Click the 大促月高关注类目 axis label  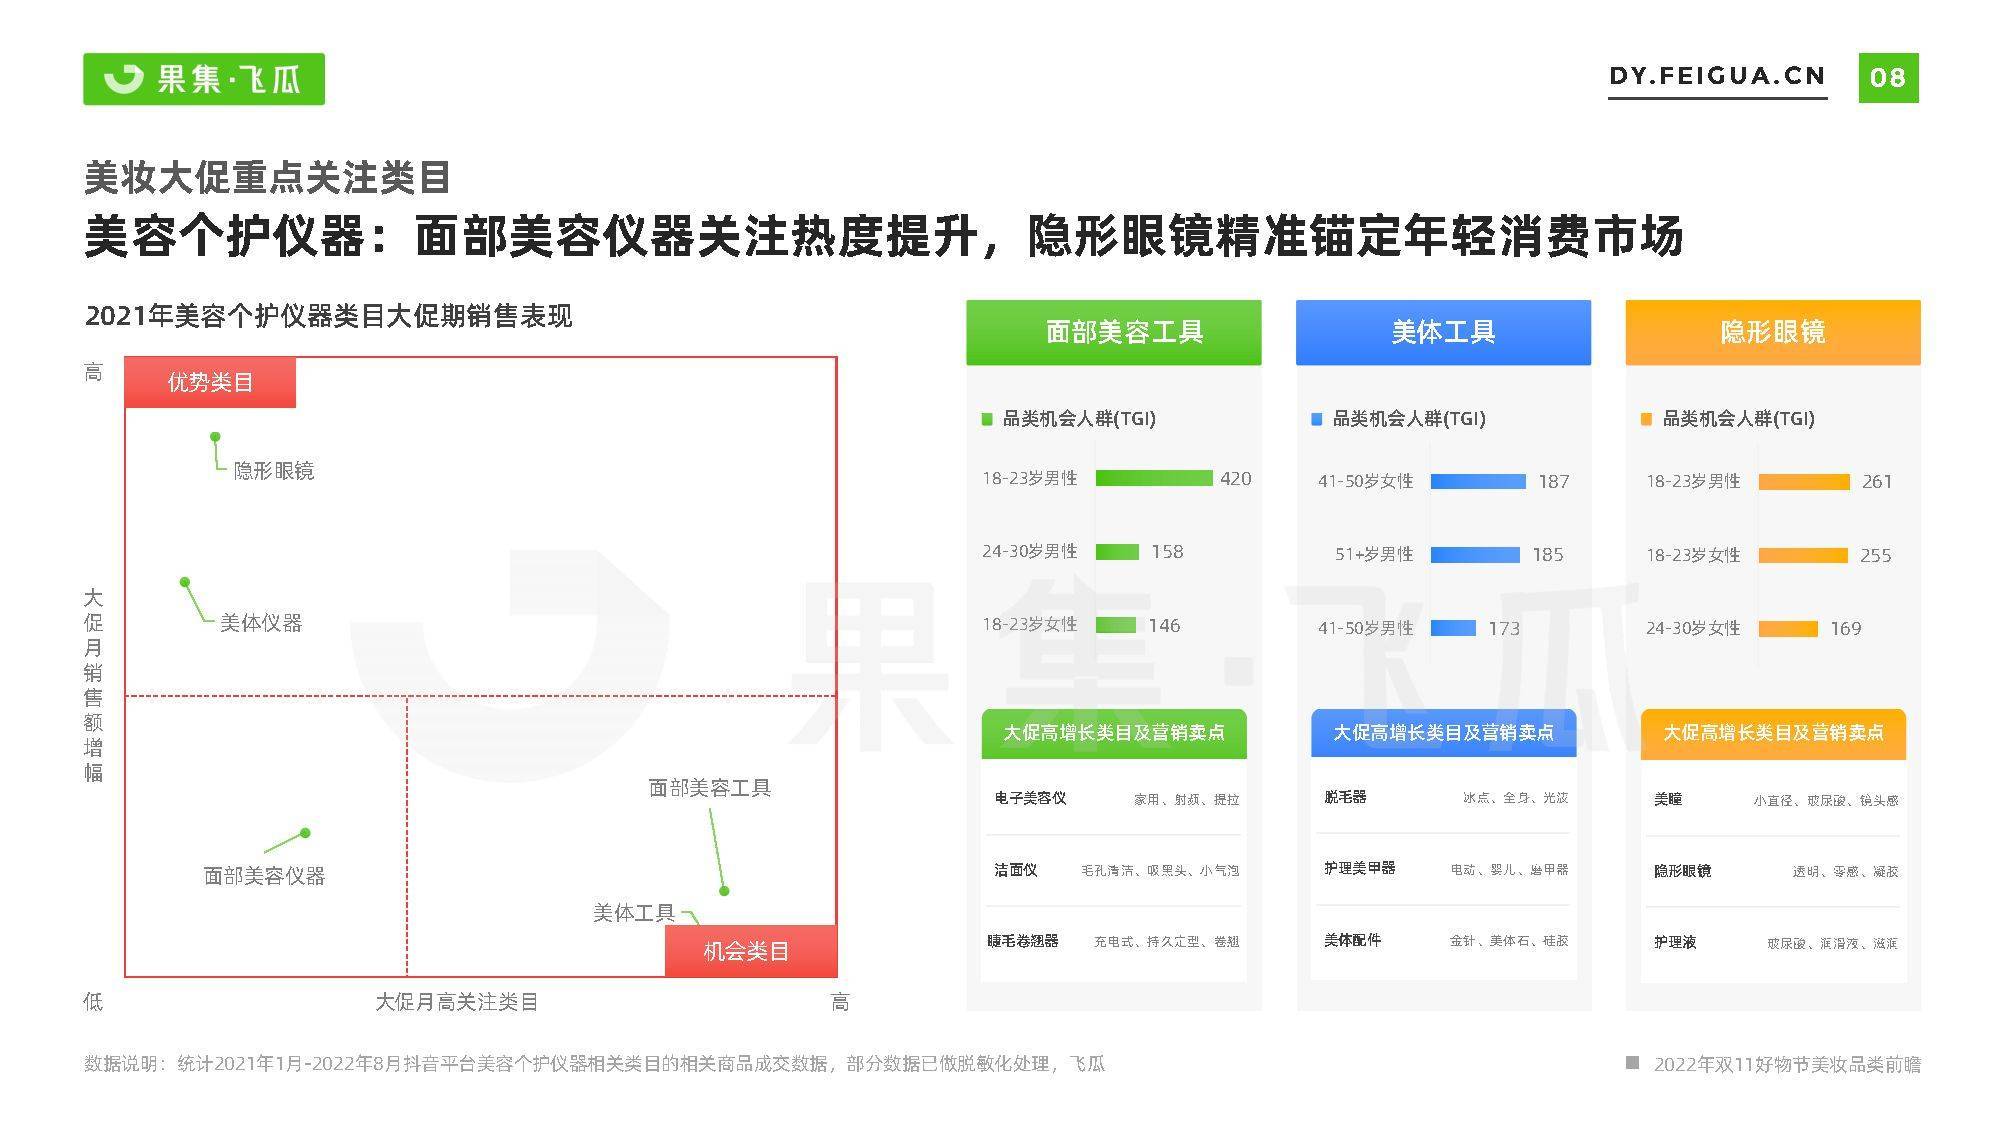pos(457,1001)
